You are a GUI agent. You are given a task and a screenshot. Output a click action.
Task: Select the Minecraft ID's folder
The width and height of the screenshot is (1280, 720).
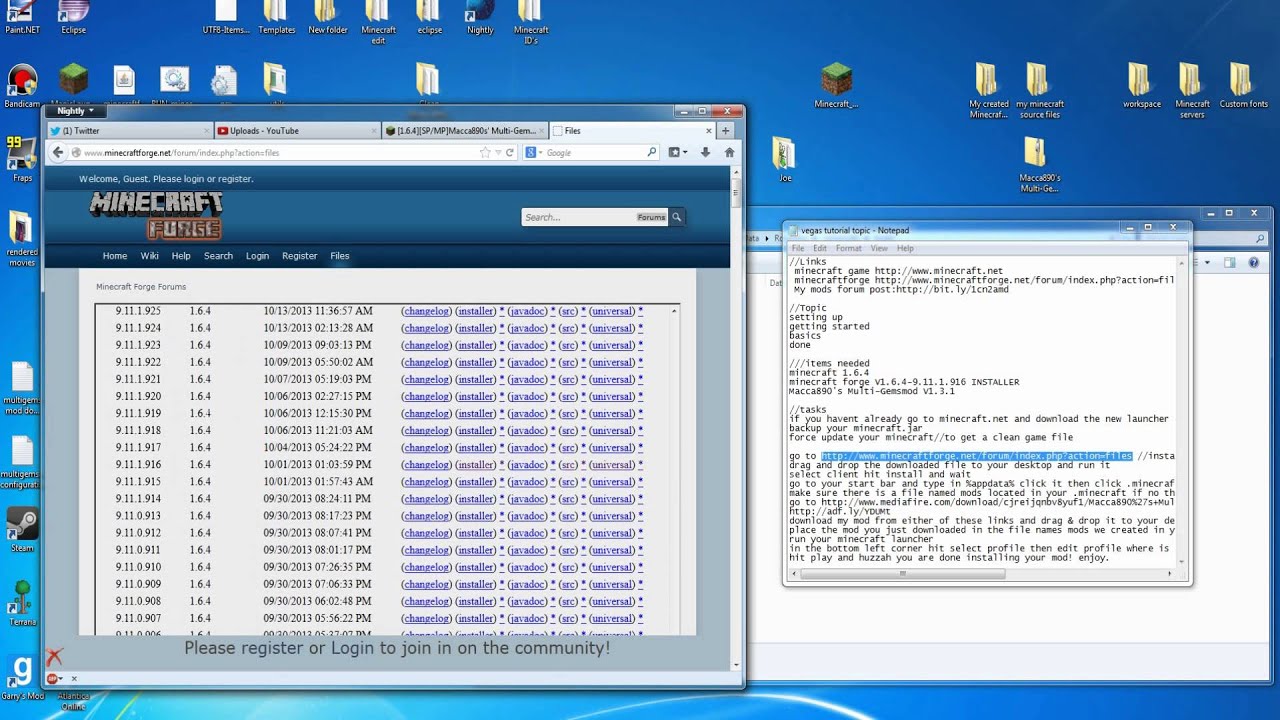coord(531,22)
